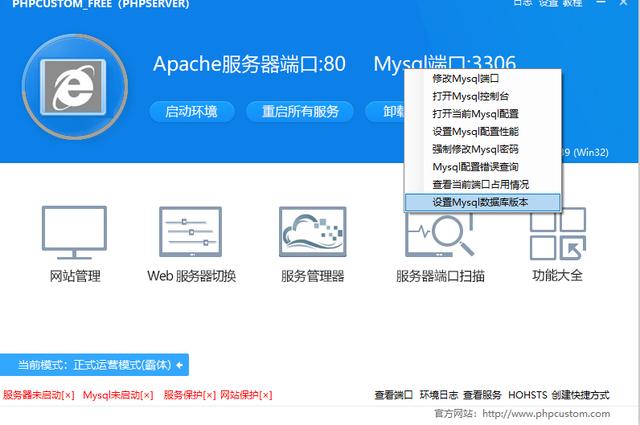Select 设置Mysql配置性能 in the menu

pyautogui.click(x=482, y=131)
